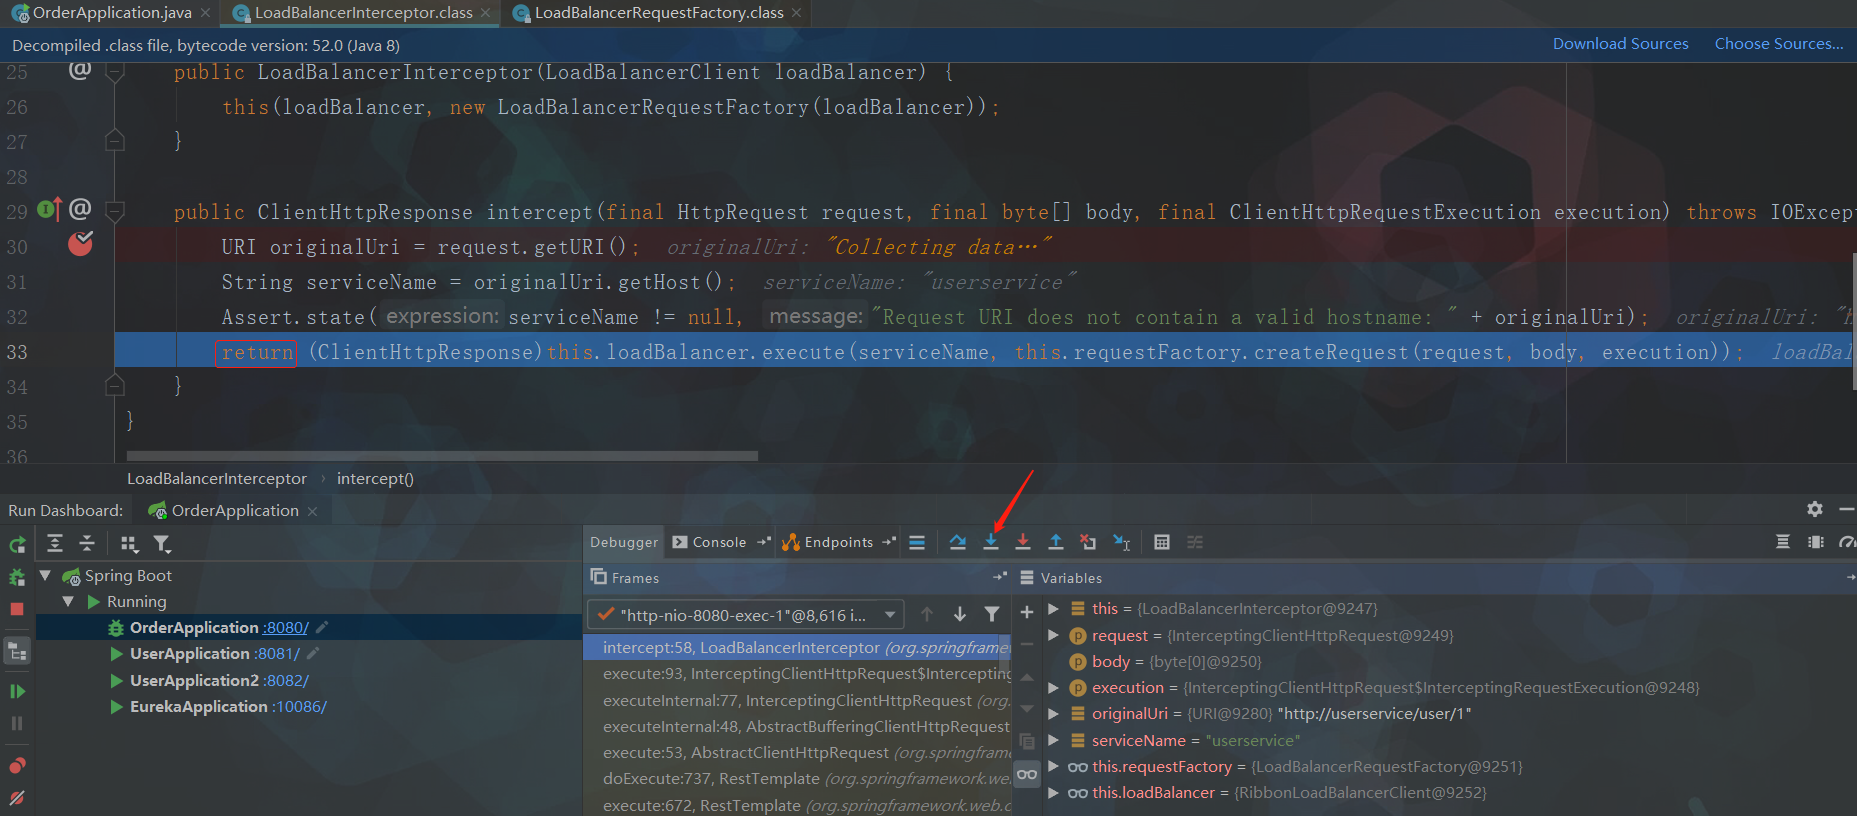The image size is (1857, 816).
Task: Click the Pause Program icon
Action: pos(17,723)
